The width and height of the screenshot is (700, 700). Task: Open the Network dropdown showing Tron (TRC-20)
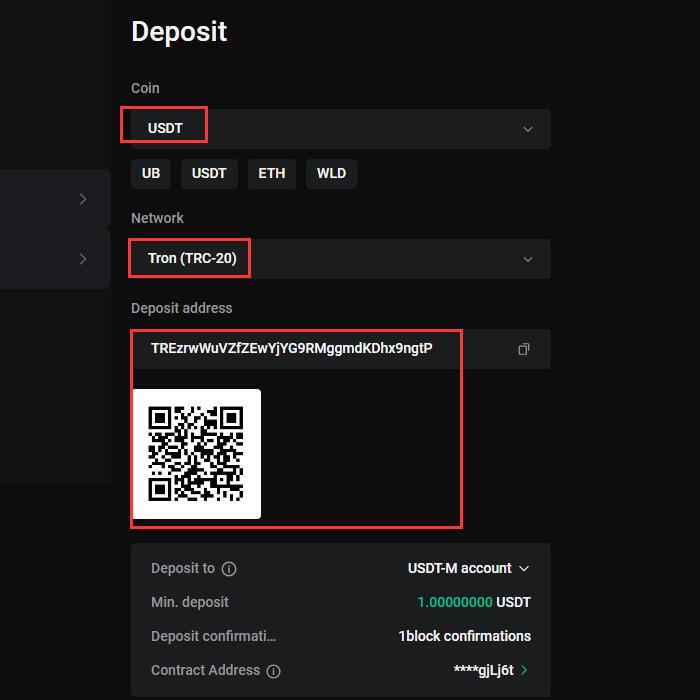(341, 259)
